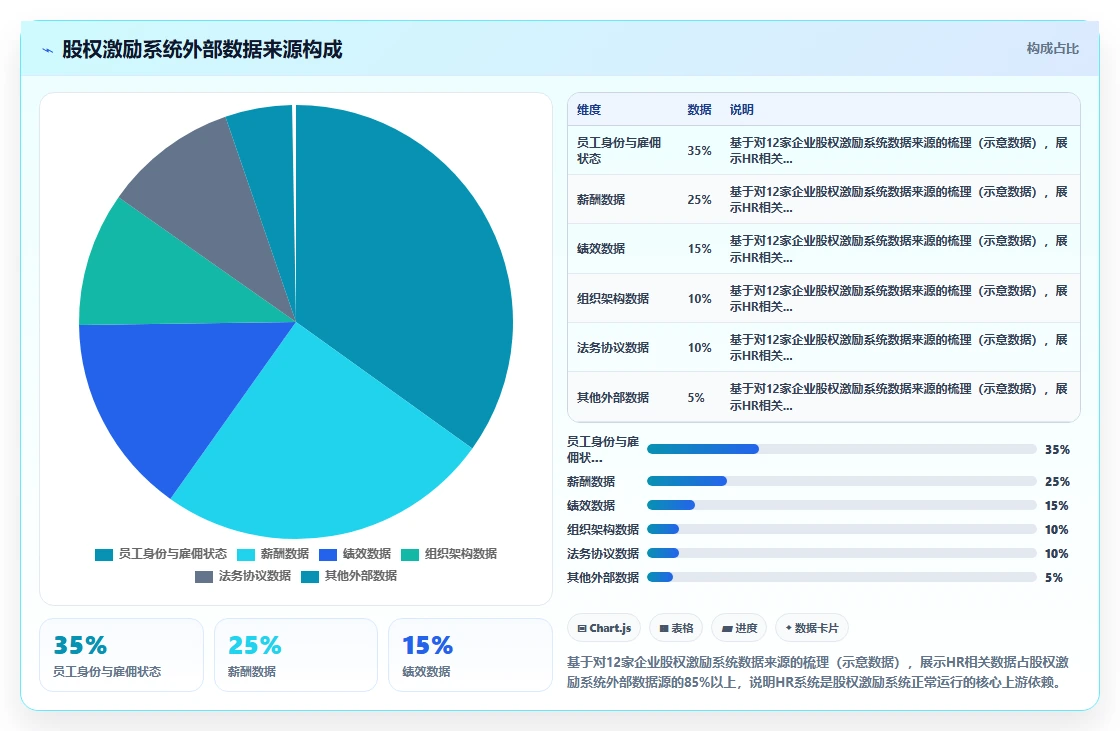Click the 数据 column header

click(x=699, y=109)
